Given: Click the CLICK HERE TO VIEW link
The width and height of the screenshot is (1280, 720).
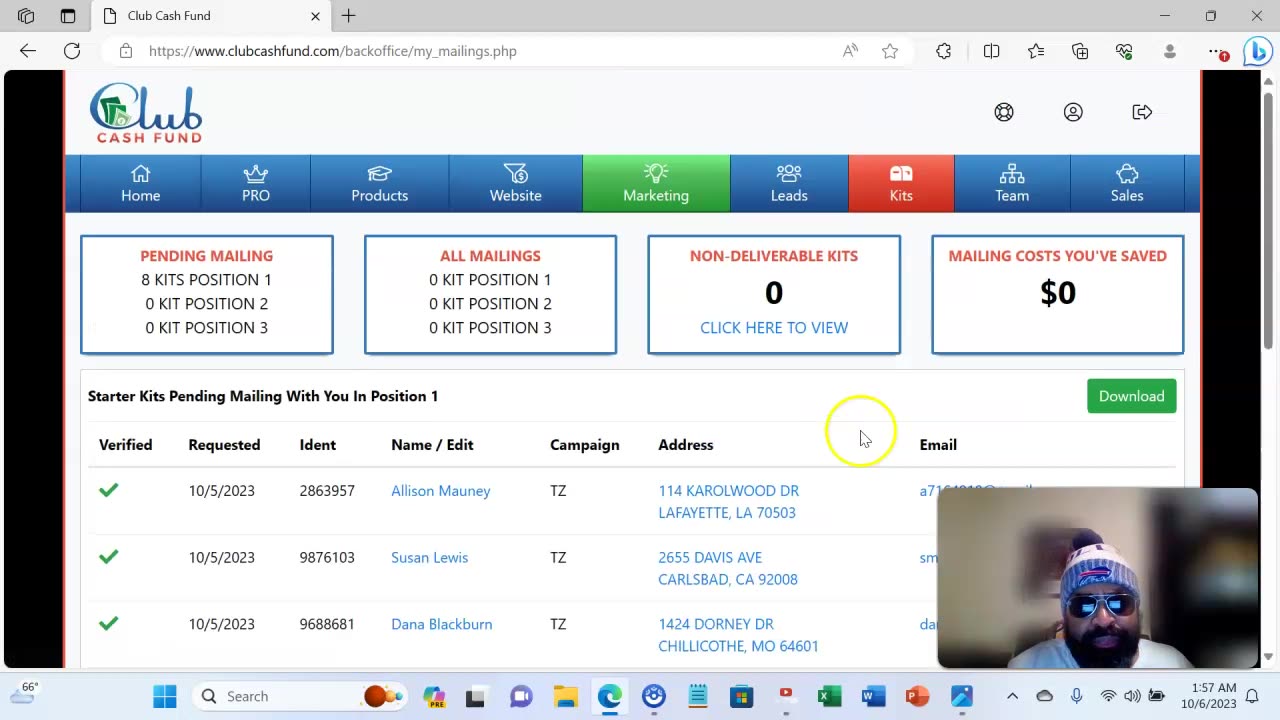Looking at the screenshot, I should coord(774,328).
